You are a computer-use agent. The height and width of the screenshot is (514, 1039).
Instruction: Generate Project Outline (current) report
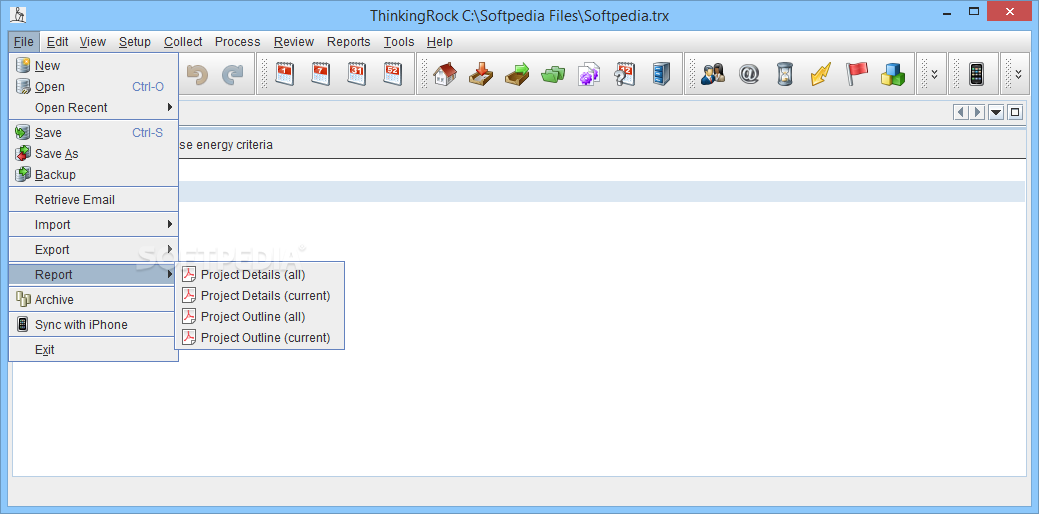[x=260, y=338]
